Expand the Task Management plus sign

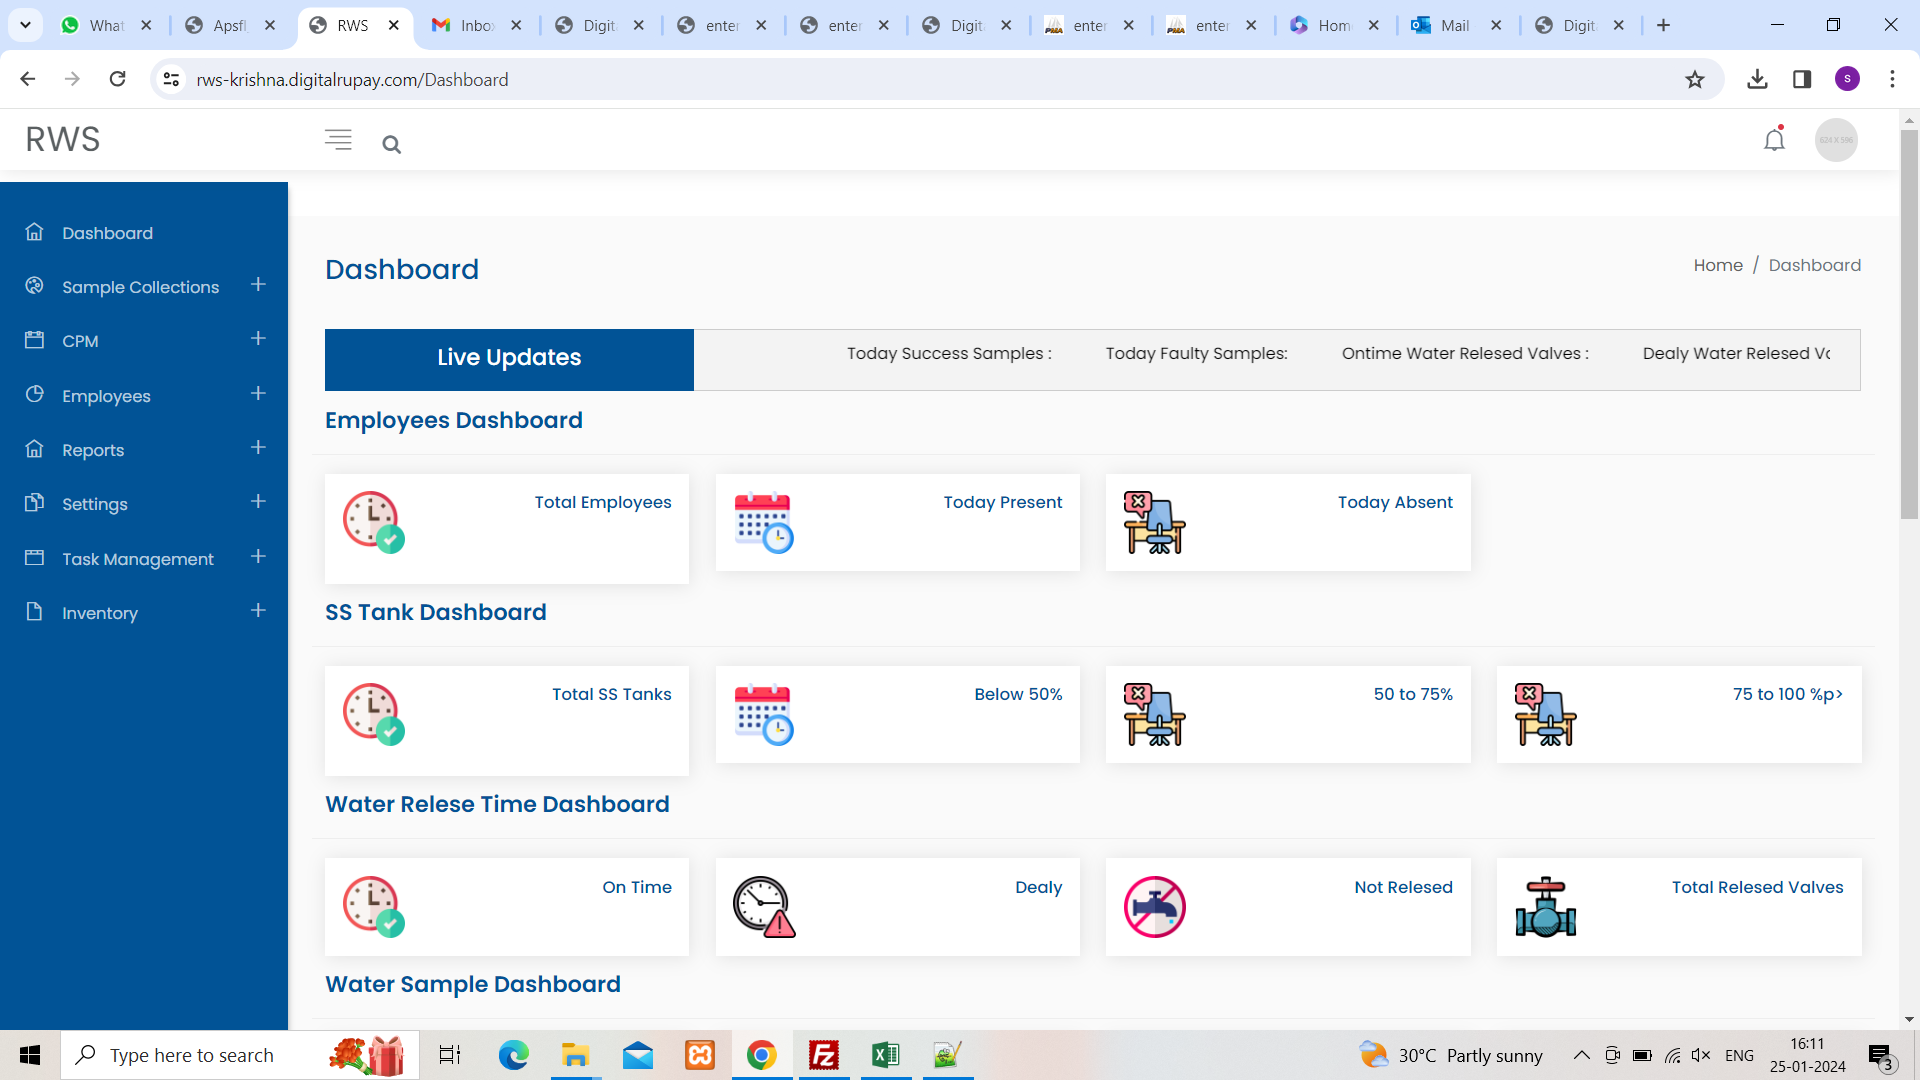point(258,557)
